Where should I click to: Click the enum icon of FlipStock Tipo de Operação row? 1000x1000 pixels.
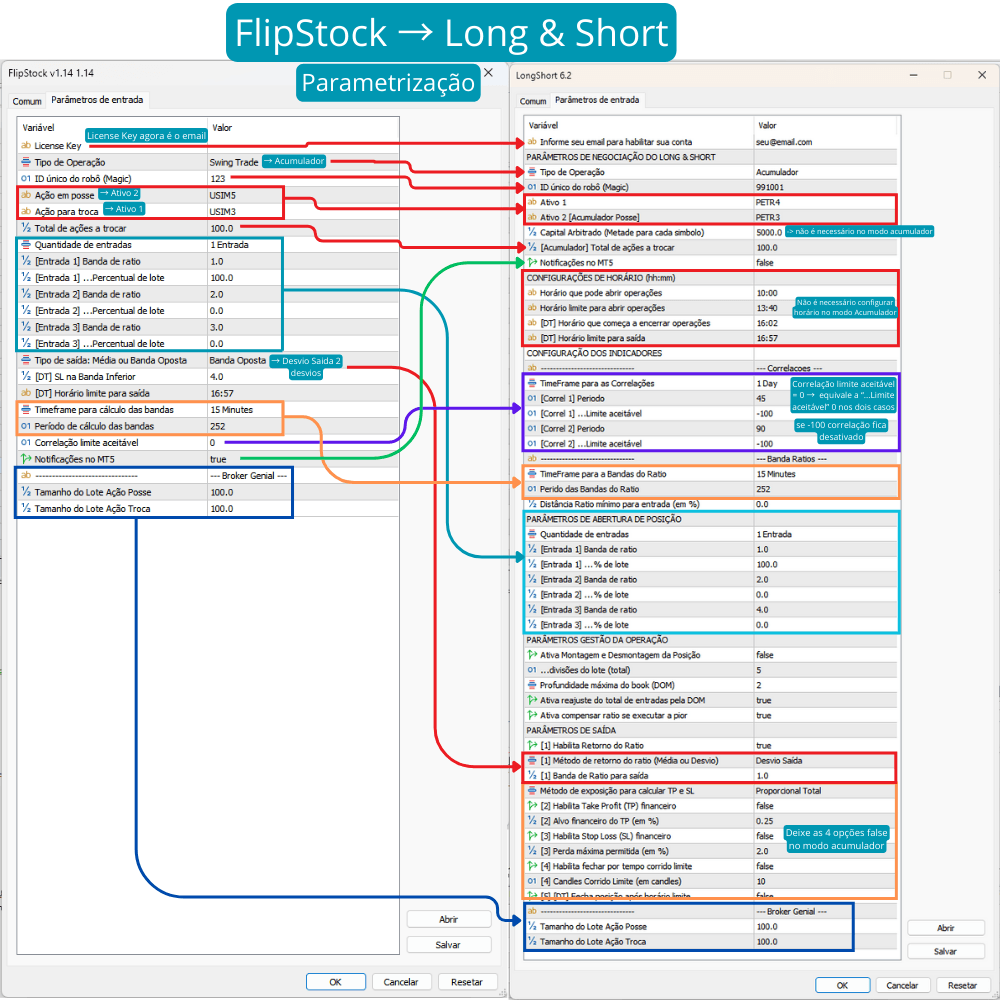point(26,162)
